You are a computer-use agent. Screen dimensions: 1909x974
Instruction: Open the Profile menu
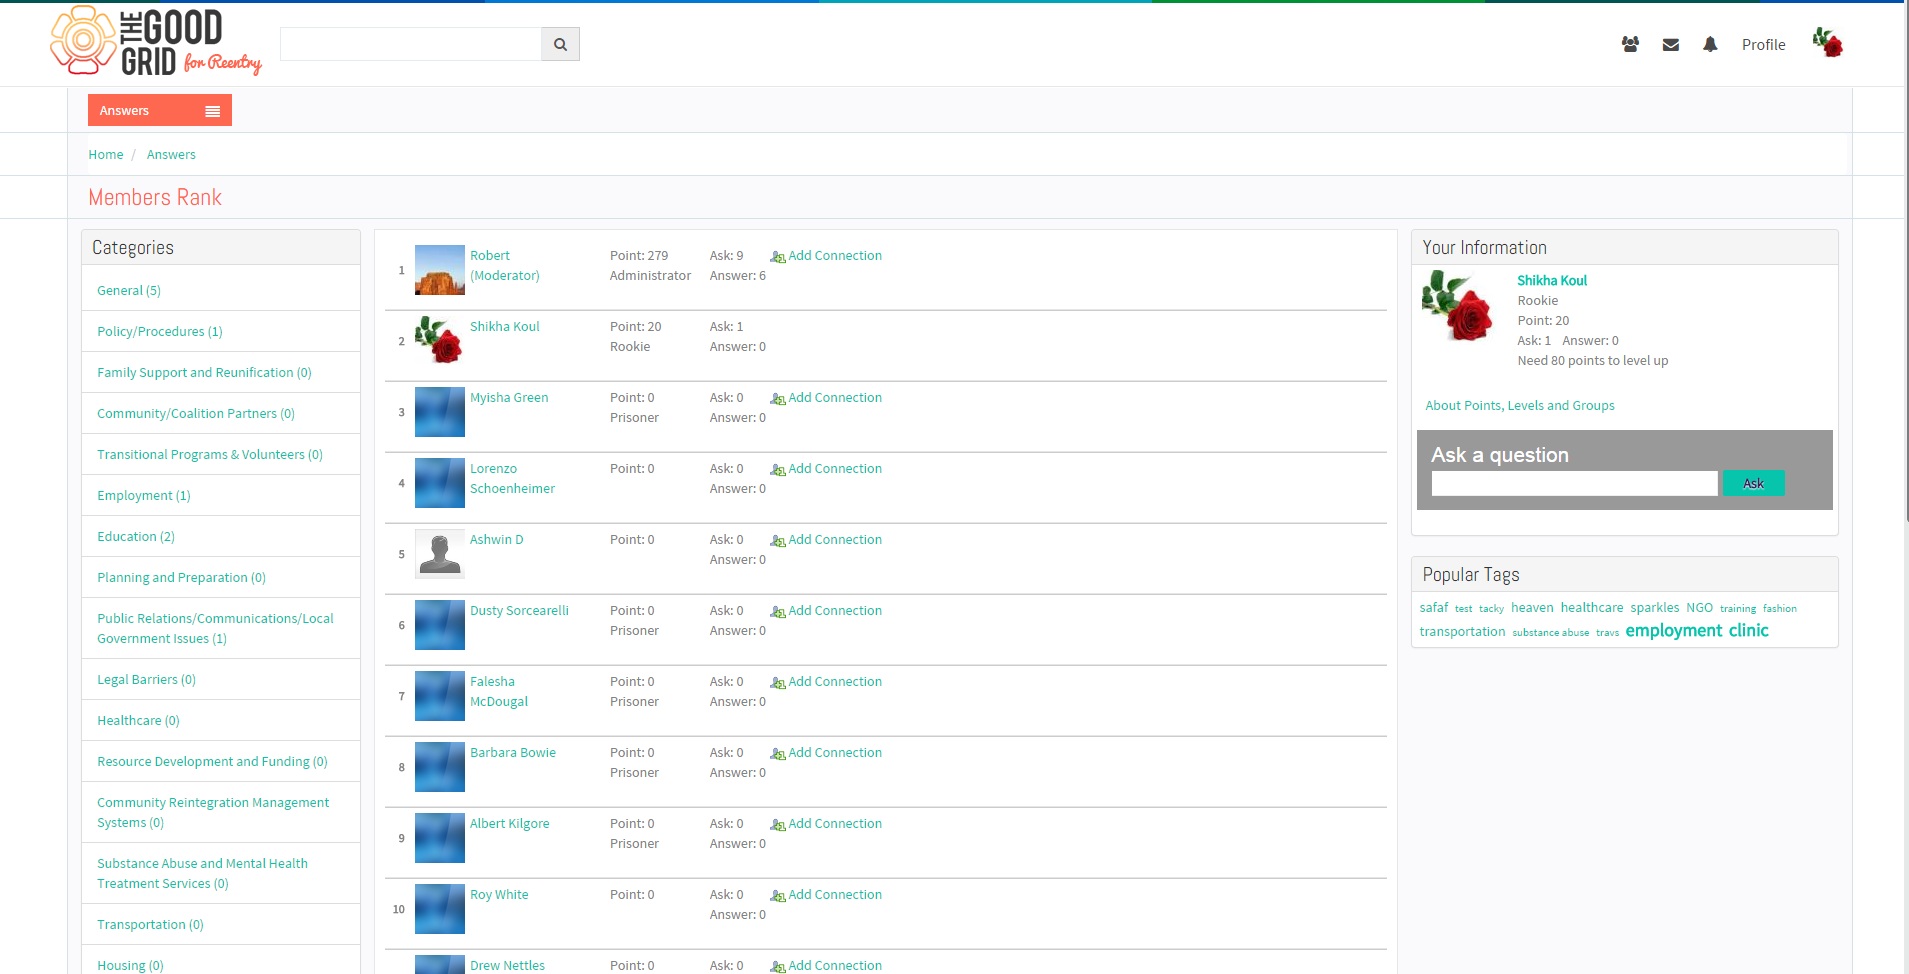pyautogui.click(x=1763, y=45)
